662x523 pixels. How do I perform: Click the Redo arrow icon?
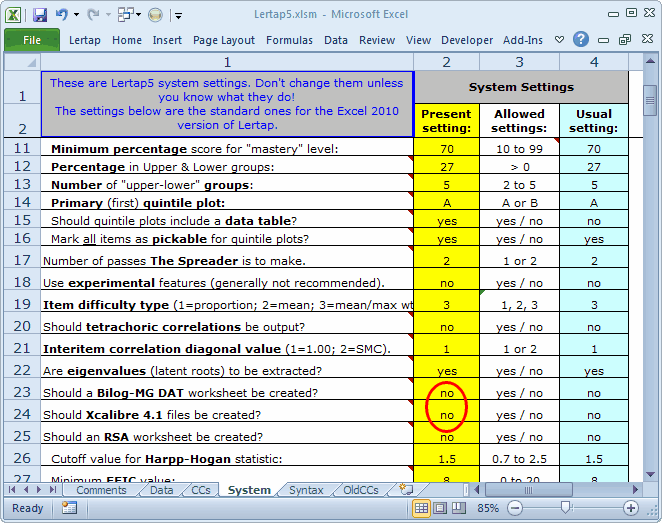tap(93, 15)
